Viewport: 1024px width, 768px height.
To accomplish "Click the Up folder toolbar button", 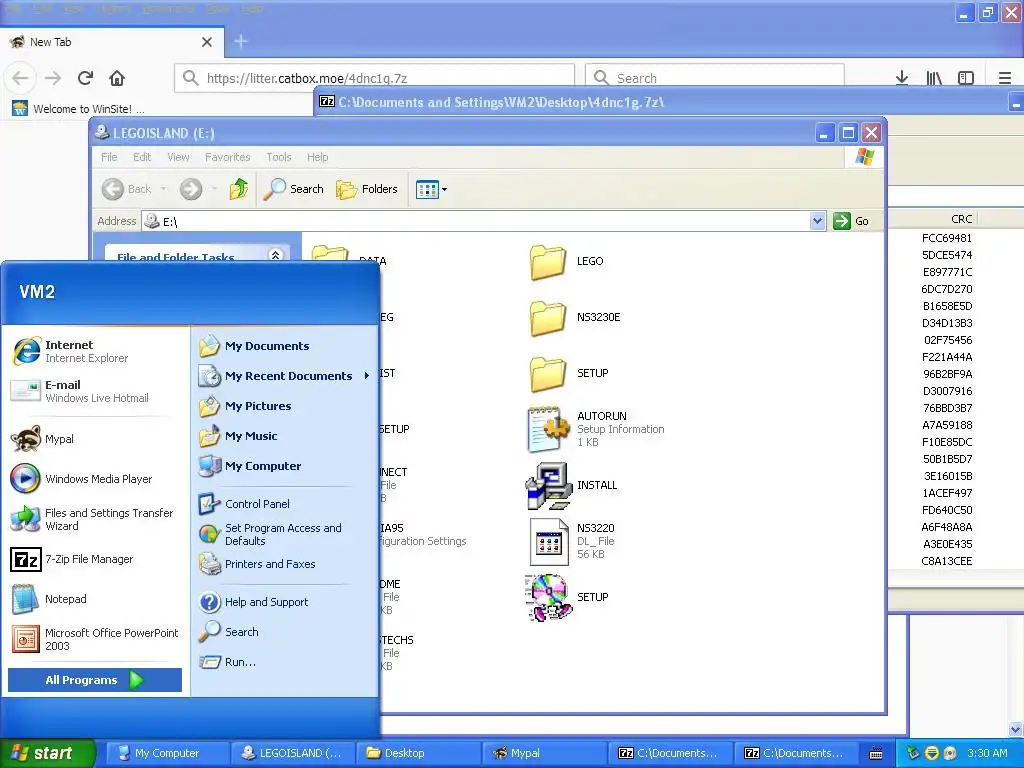I will (x=238, y=189).
